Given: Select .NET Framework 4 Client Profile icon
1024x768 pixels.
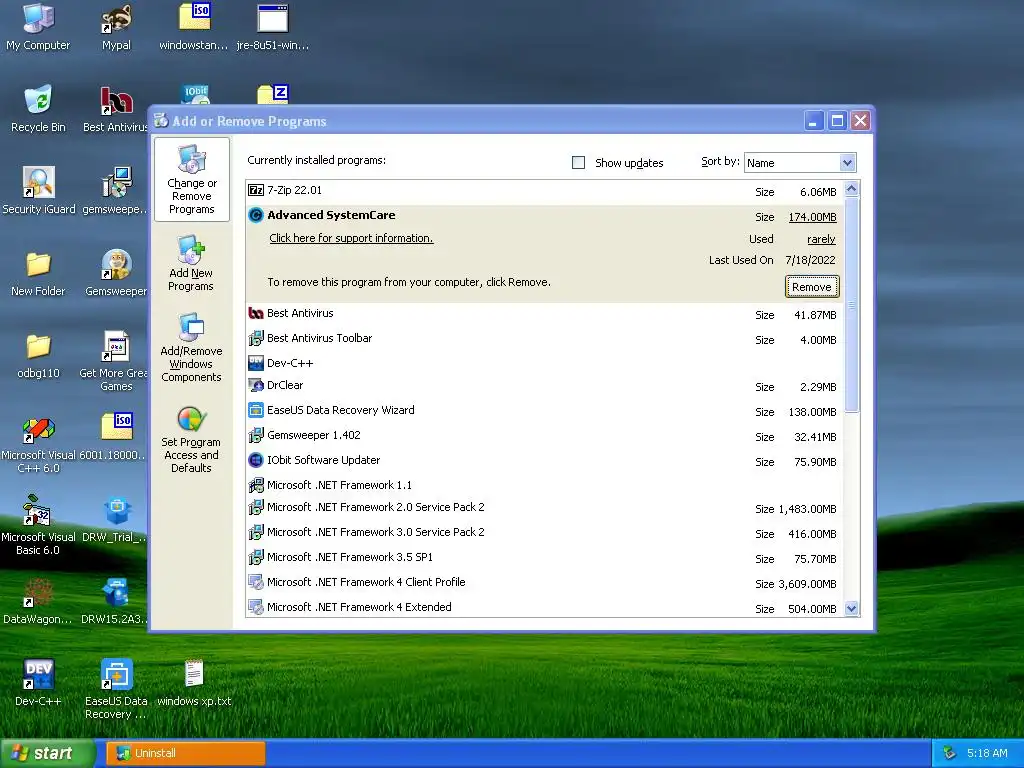Looking at the screenshot, I should [256, 582].
